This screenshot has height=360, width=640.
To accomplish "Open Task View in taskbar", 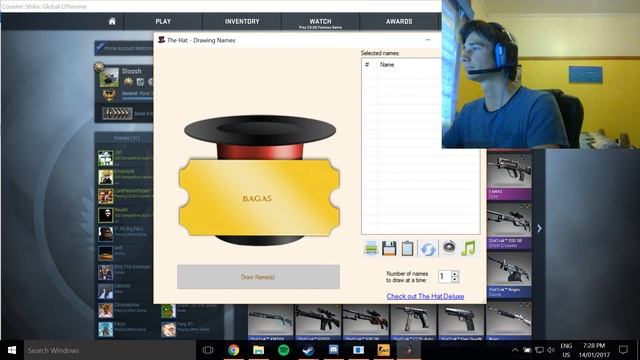I will tap(208, 350).
